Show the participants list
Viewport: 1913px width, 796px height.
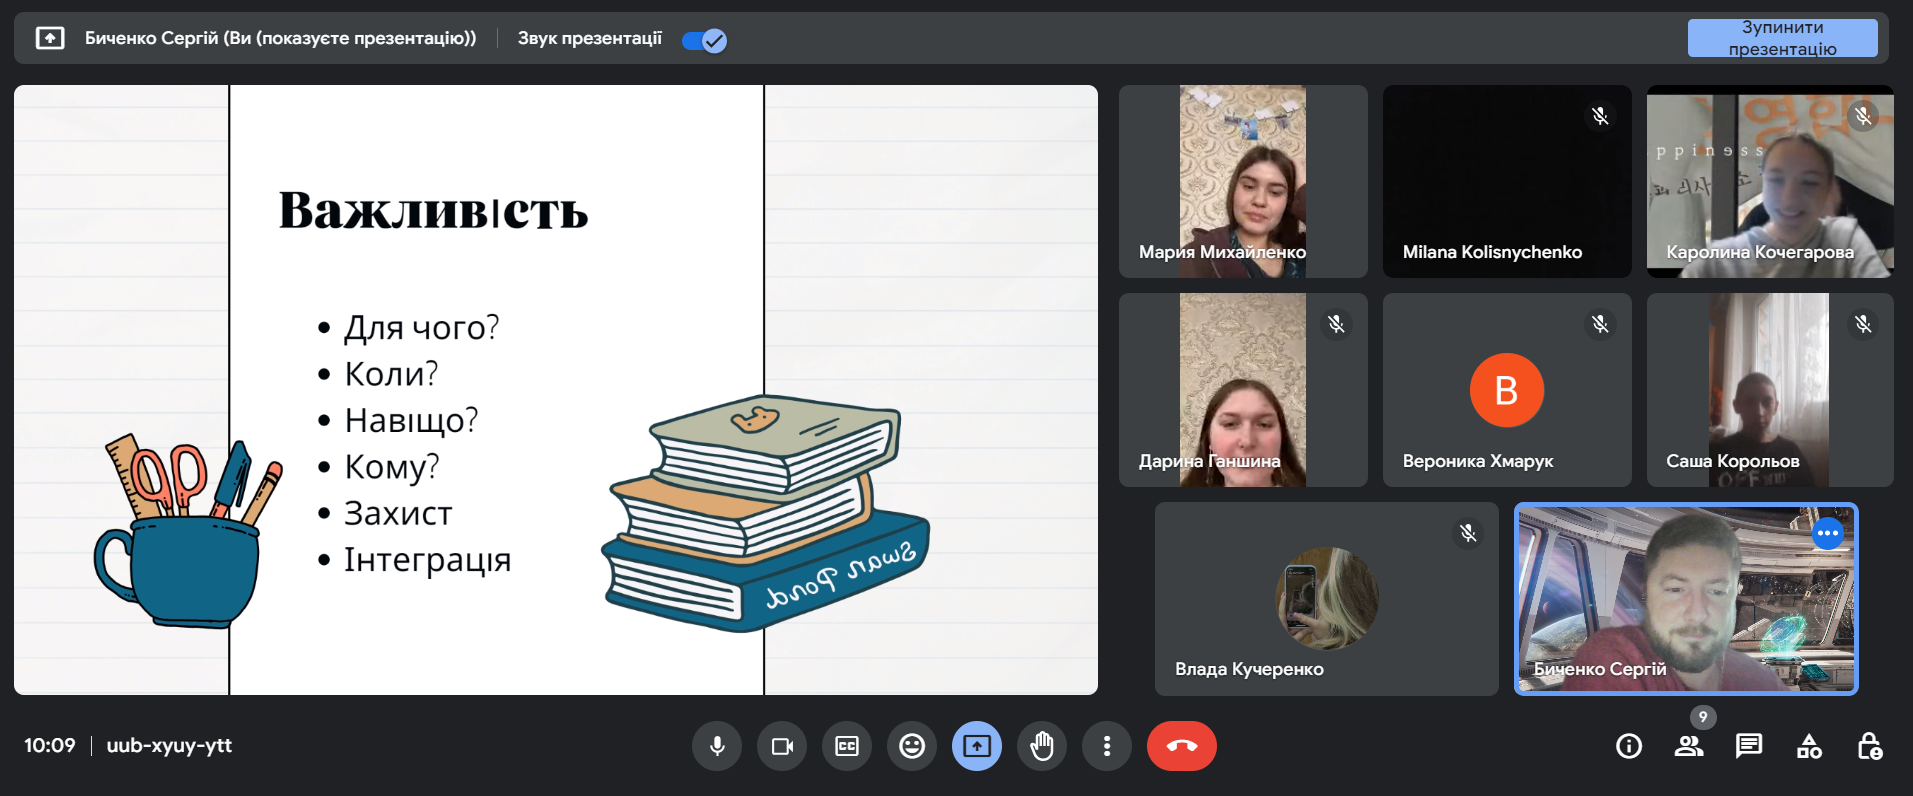click(x=1689, y=746)
